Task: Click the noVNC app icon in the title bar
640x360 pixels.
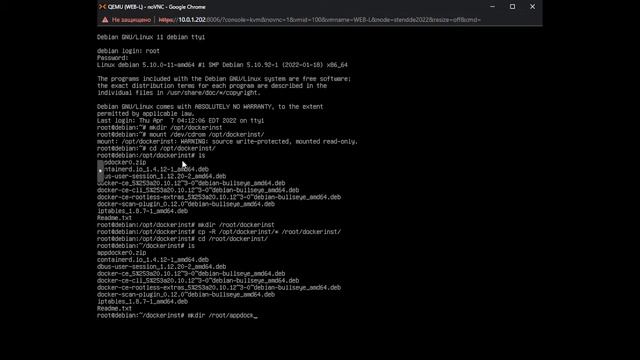Action: pos(102,7)
